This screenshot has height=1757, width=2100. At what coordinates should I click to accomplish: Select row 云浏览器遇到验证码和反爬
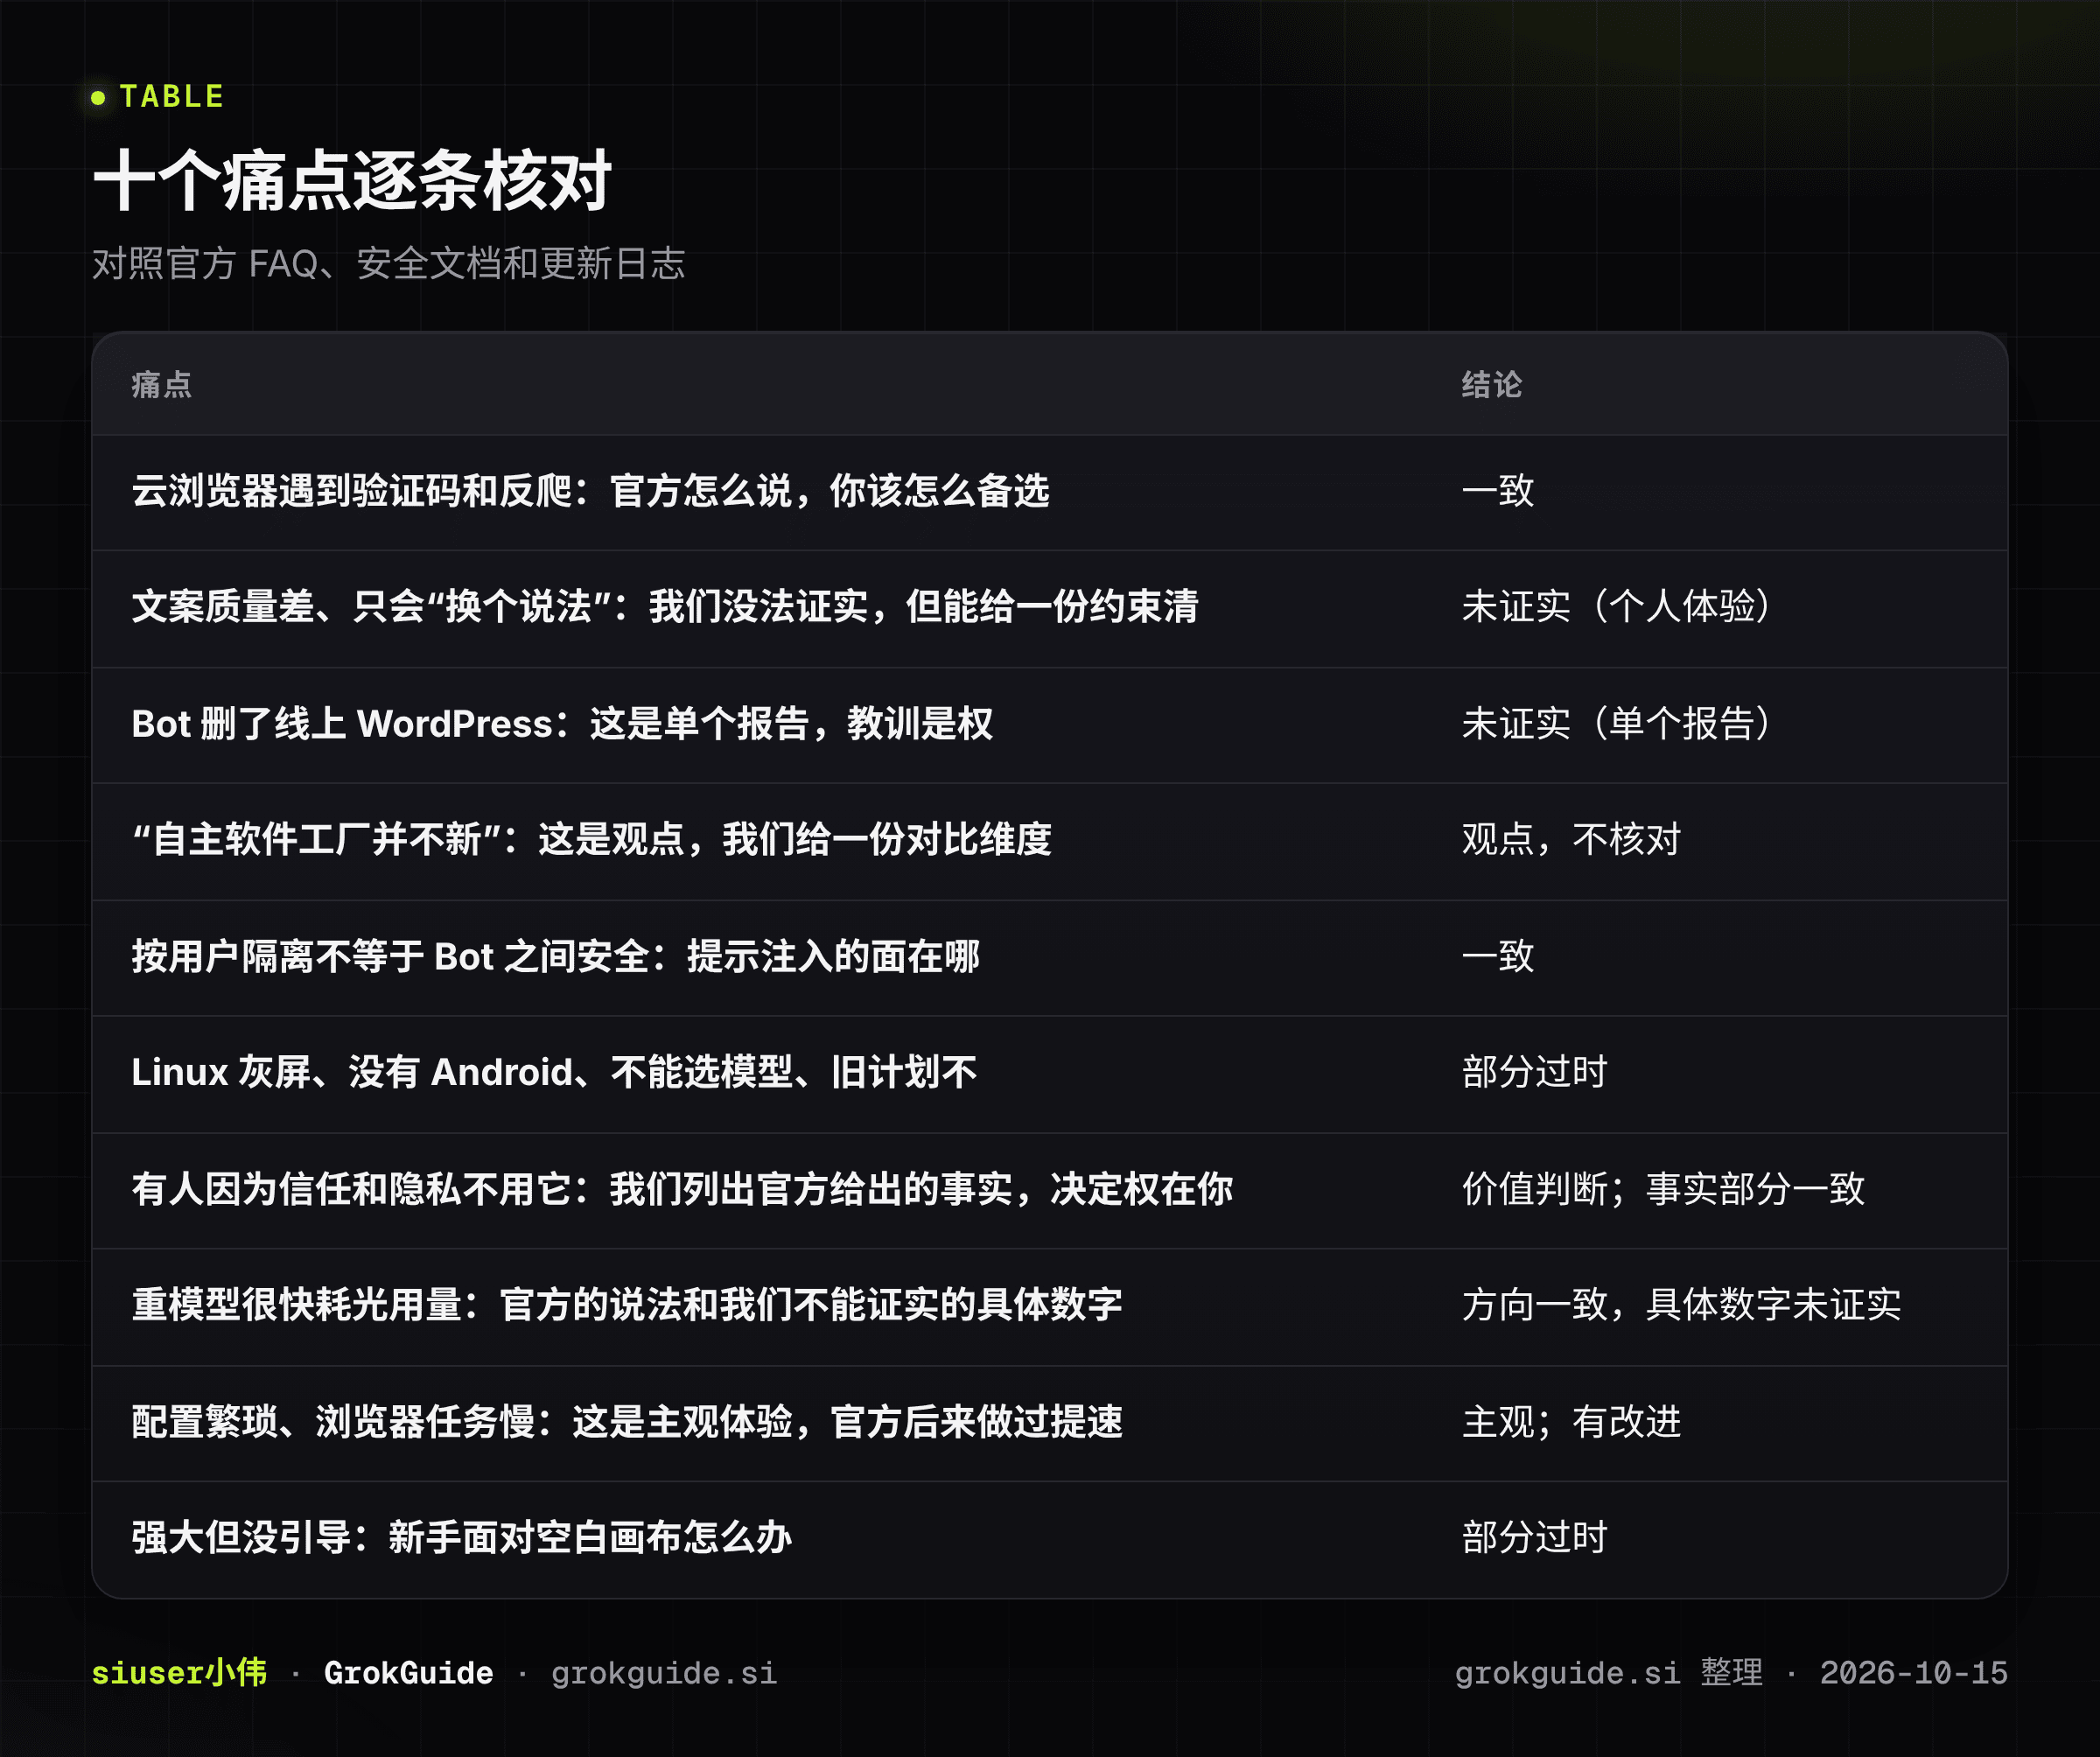[1049, 492]
